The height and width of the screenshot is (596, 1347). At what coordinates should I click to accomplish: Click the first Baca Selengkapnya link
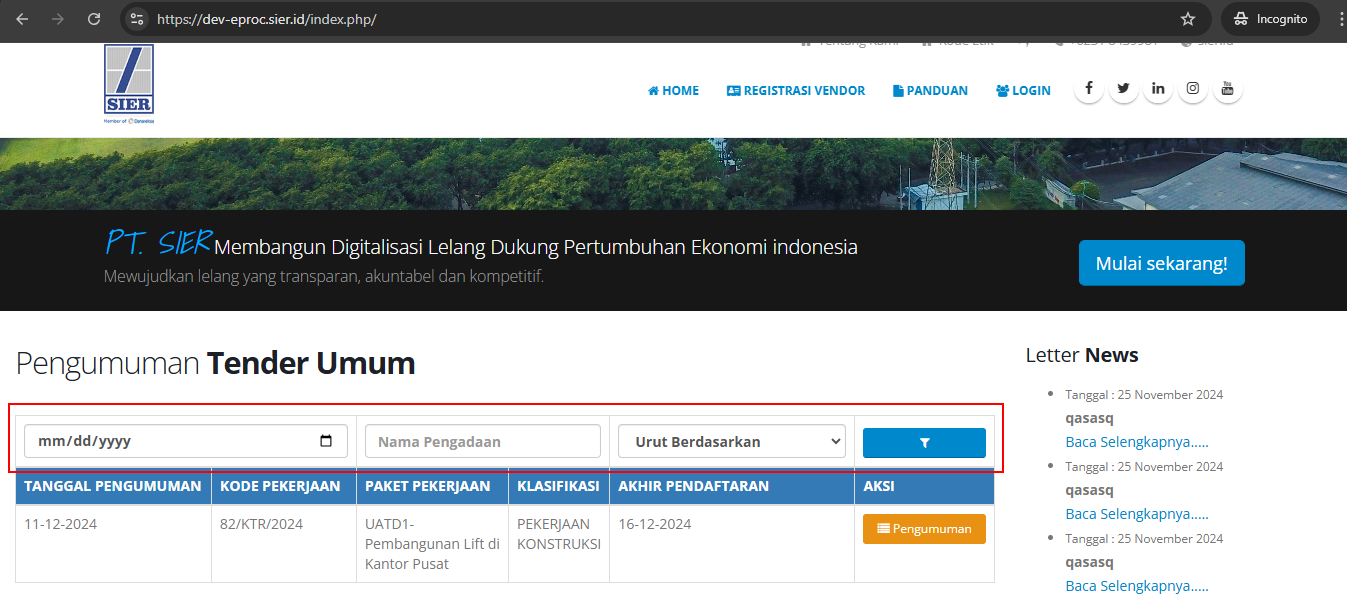click(x=1137, y=442)
